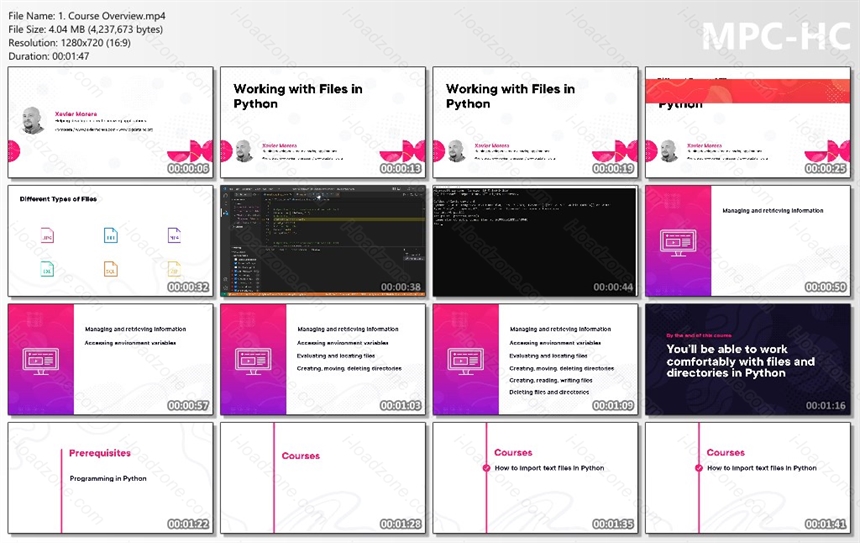Select the thumbnail stamped 00:00:06
This screenshot has height=543, width=860.
coord(110,122)
